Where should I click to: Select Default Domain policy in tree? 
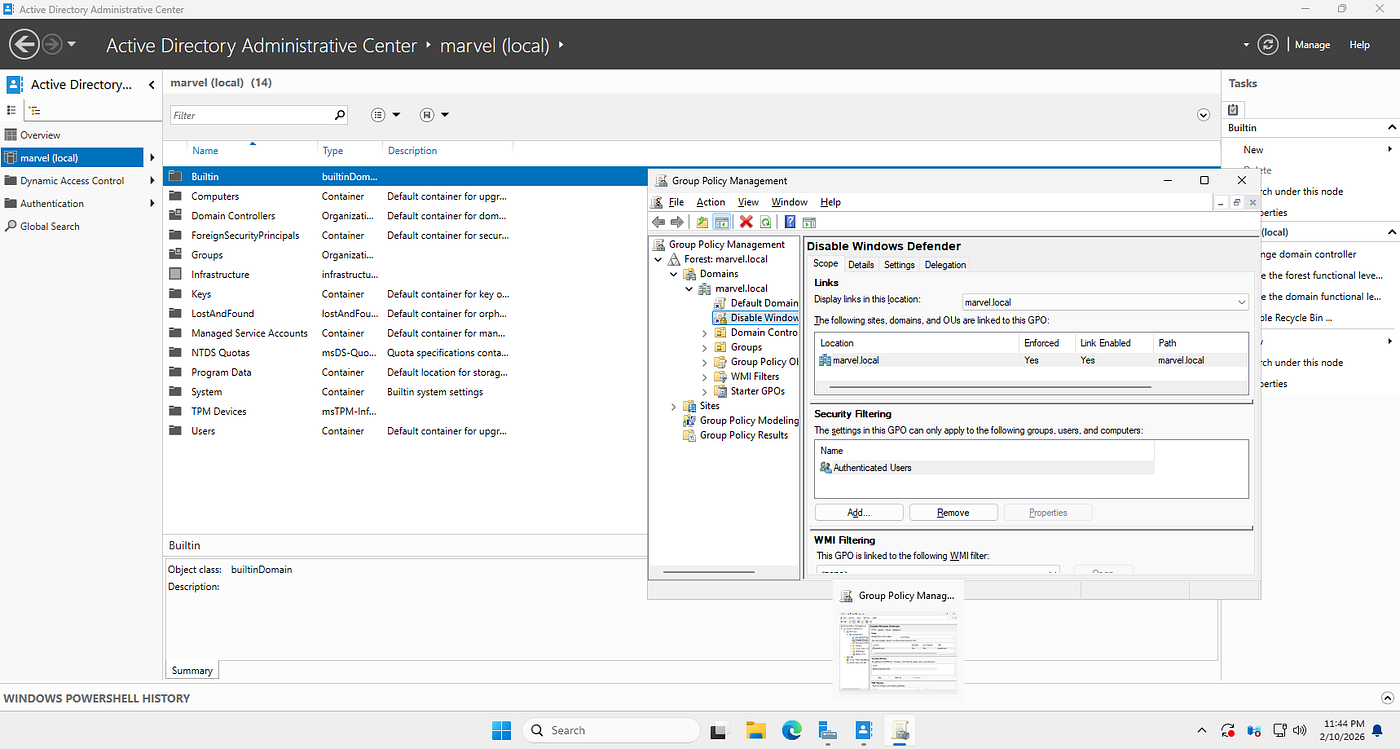(756, 303)
